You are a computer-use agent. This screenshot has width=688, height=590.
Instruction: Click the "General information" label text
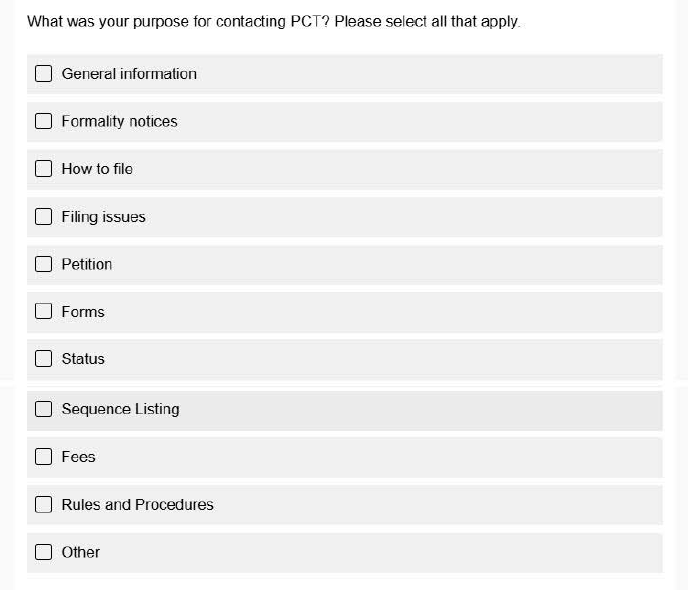[129, 74]
